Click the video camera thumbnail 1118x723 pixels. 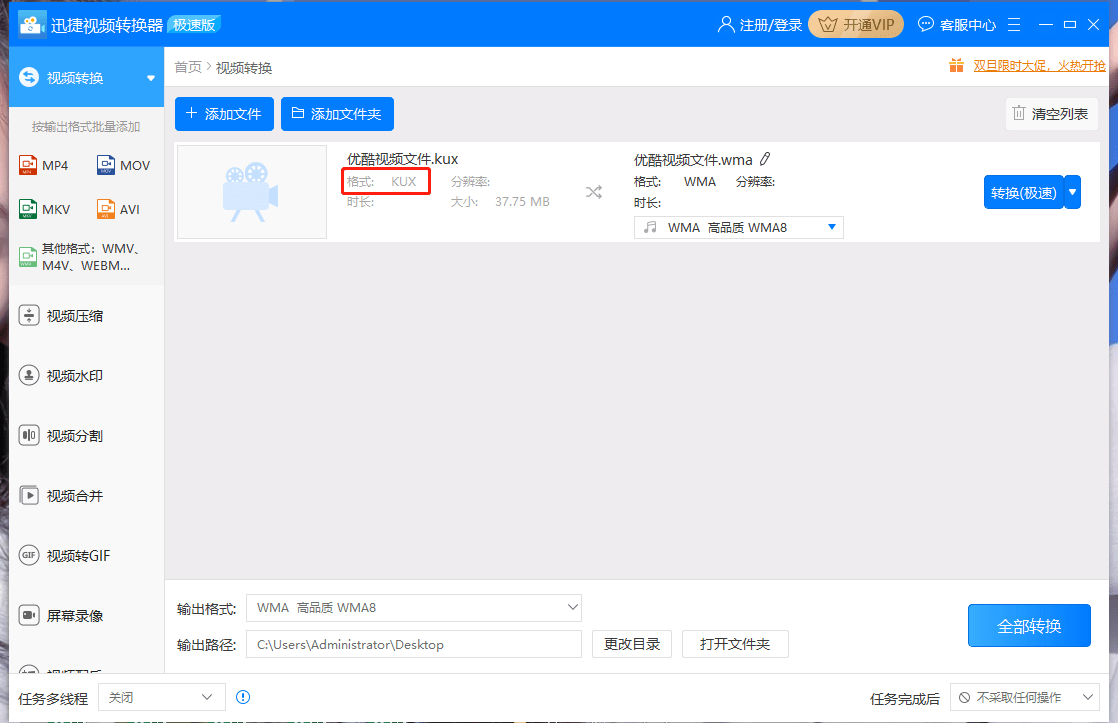pyautogui.click(x=252, y=192)
